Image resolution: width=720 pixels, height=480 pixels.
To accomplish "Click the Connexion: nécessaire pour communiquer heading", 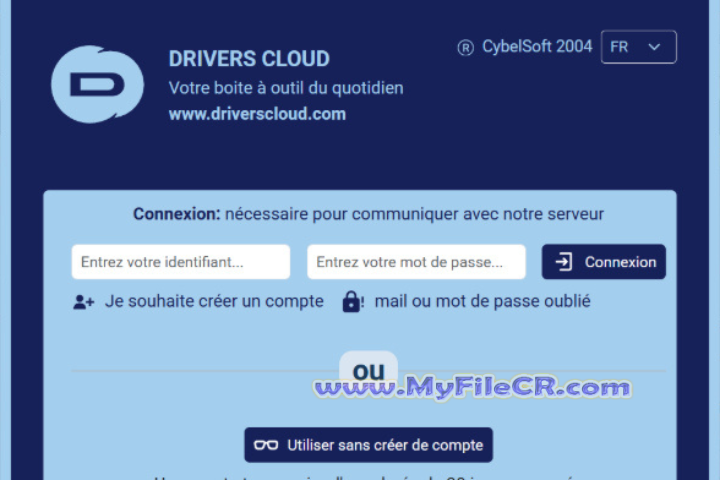I will coord(368,214).
